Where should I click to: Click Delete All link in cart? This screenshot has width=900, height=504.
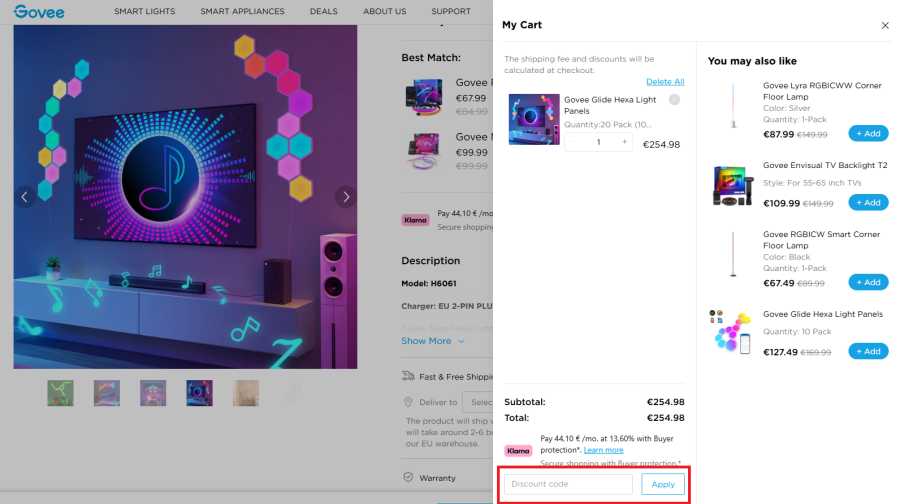665,82
